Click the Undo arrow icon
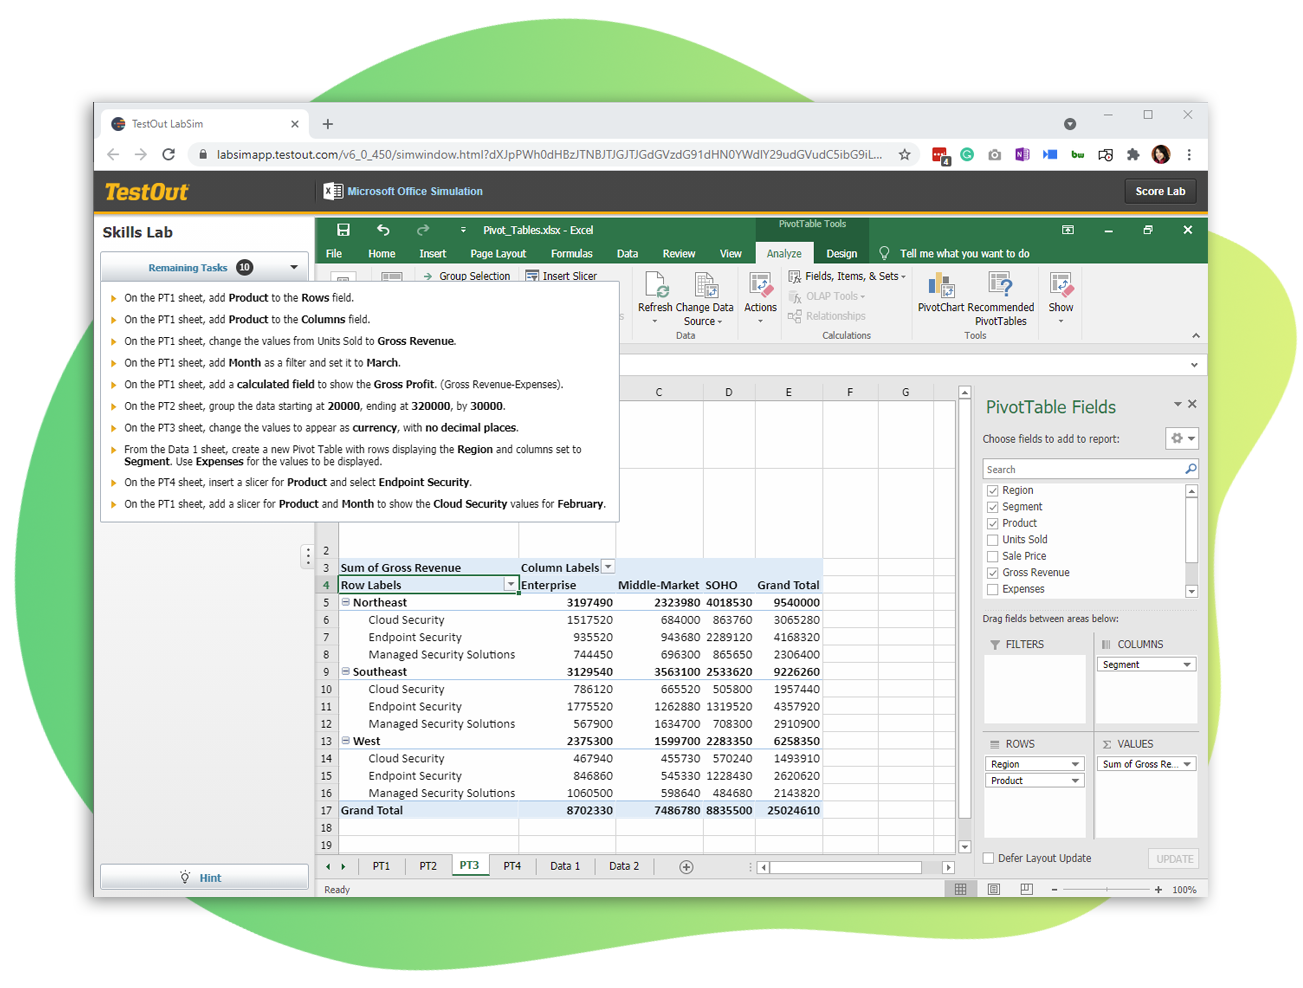1303x988 pixels. pyautogui.click(x=383, y=230)
